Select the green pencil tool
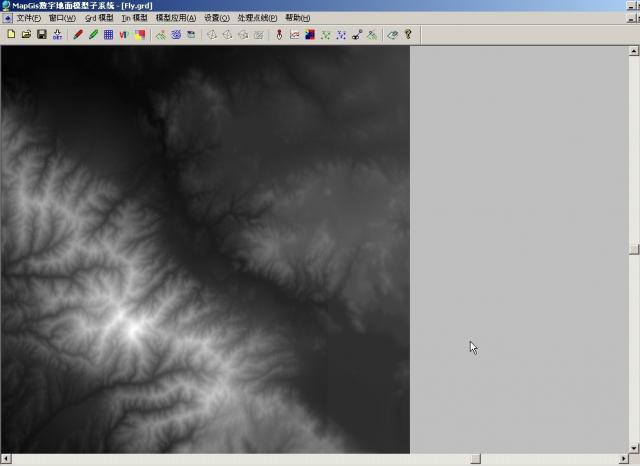 (x=93, y=34)
